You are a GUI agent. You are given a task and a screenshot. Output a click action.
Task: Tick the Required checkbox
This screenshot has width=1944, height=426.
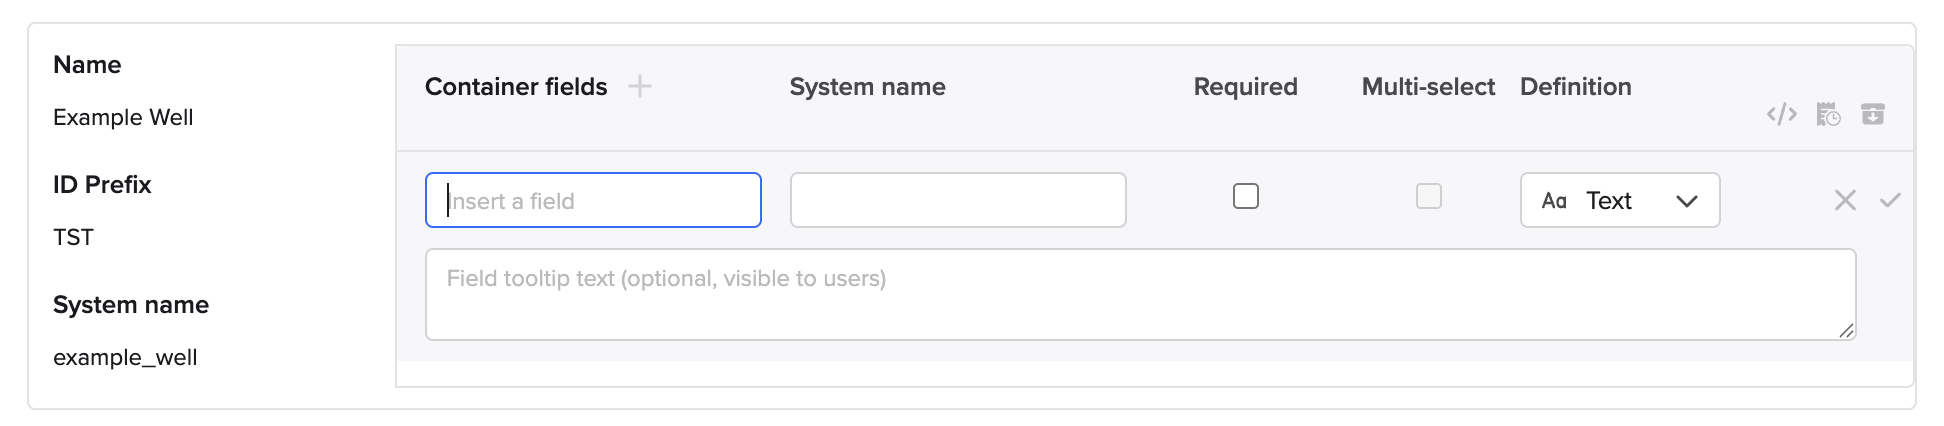point(1246,196)
